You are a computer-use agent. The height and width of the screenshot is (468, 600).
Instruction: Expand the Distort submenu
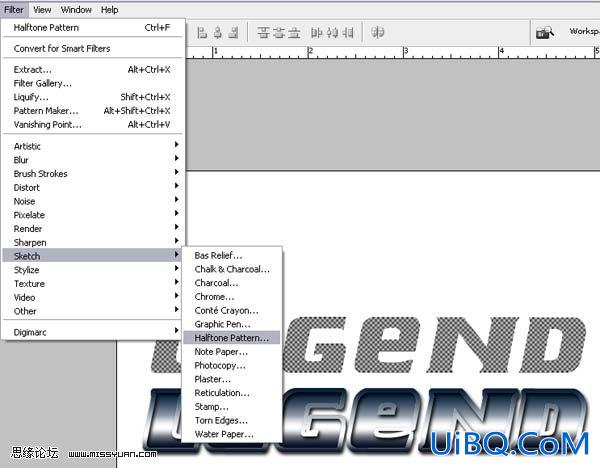92,188
